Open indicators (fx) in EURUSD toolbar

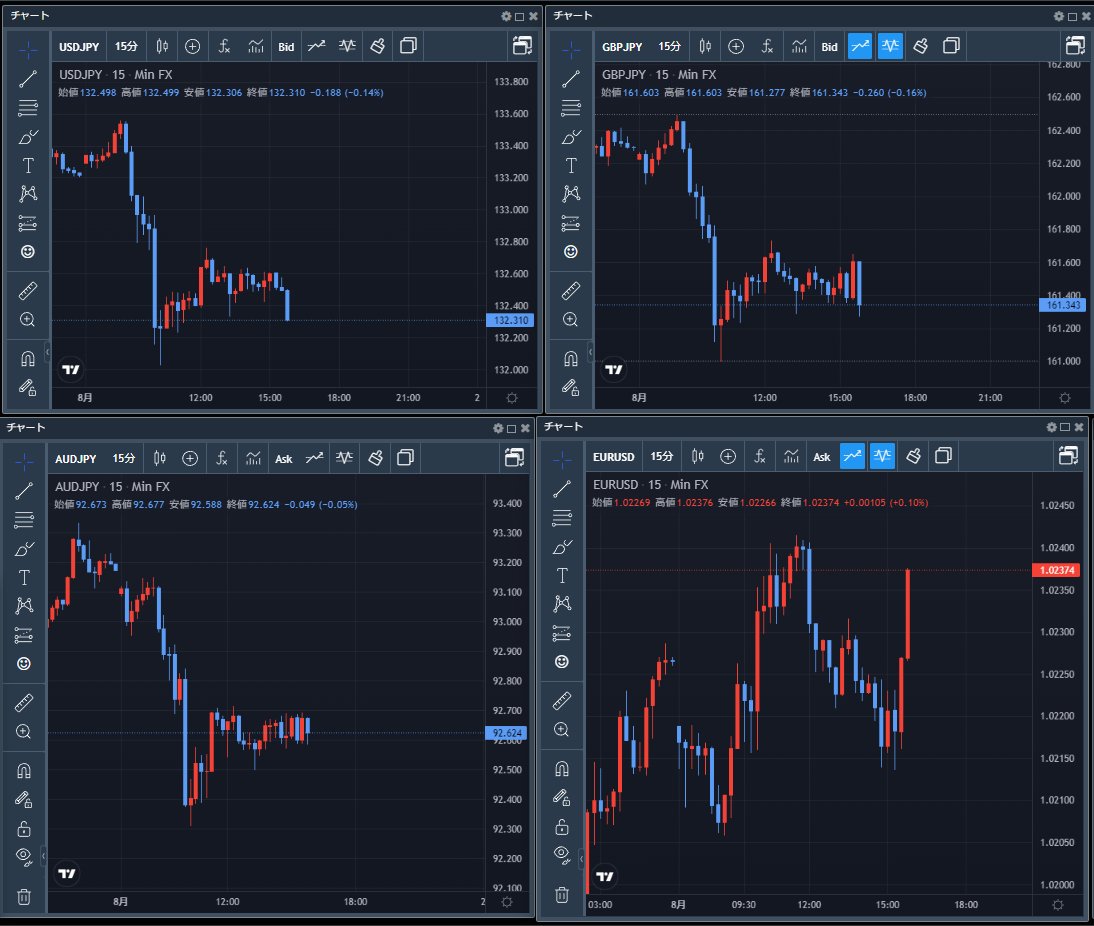point(760,456)
